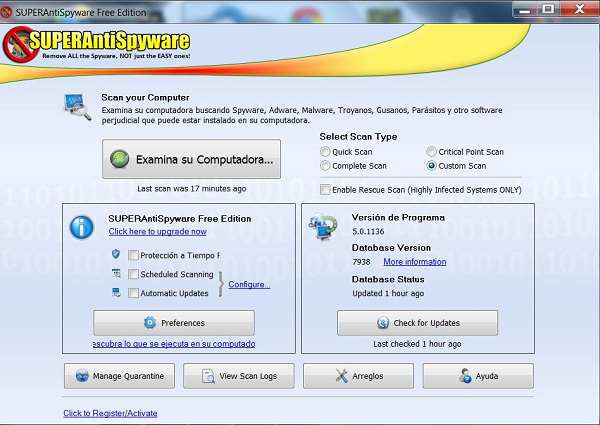Select the Critical Point Scan option

click(431, 152)
